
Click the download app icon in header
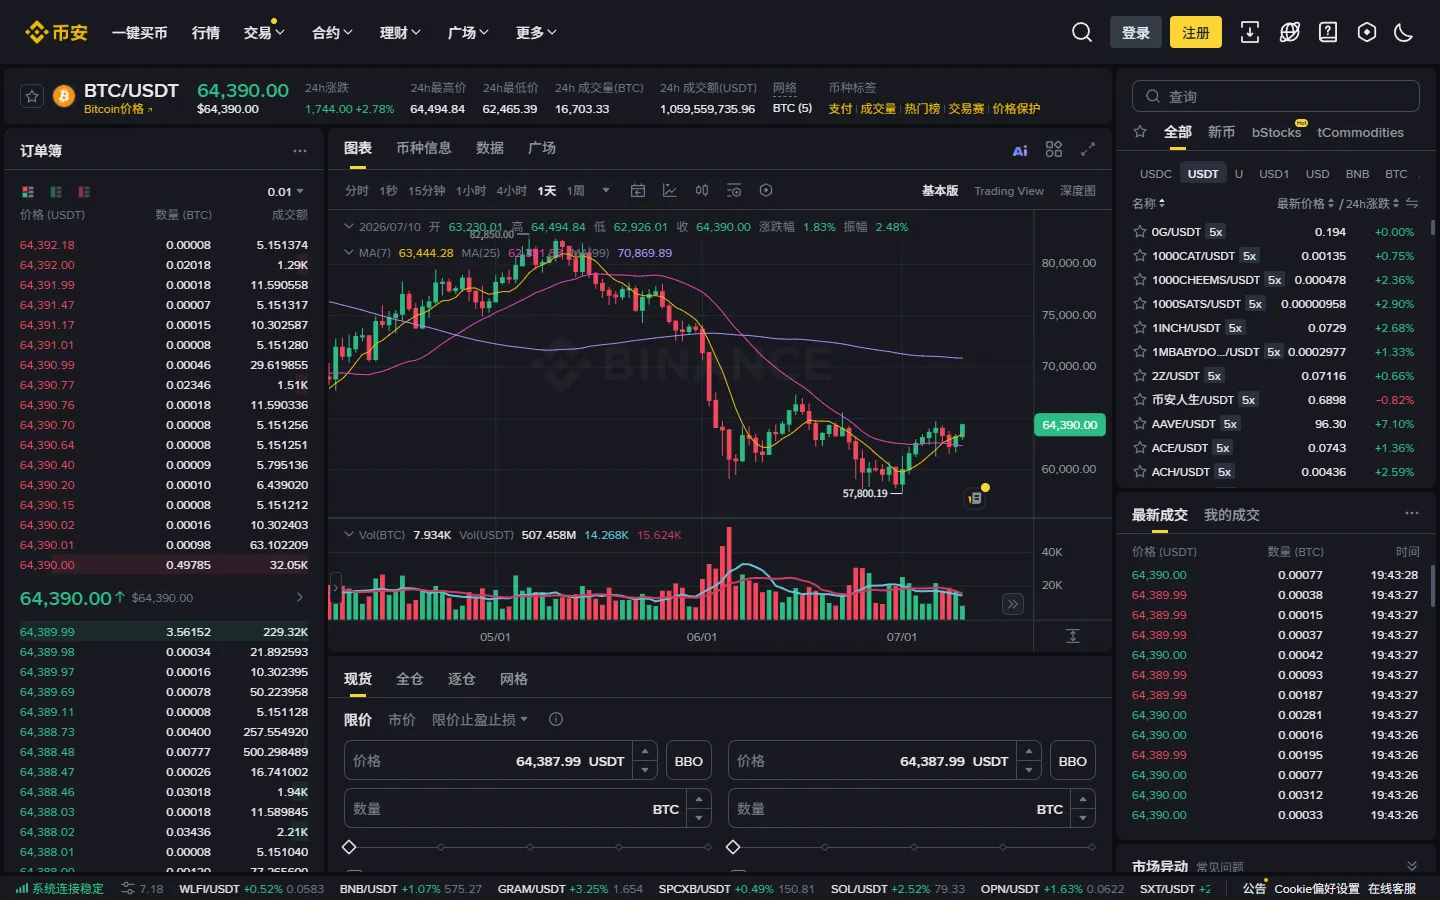(1249, 32)
